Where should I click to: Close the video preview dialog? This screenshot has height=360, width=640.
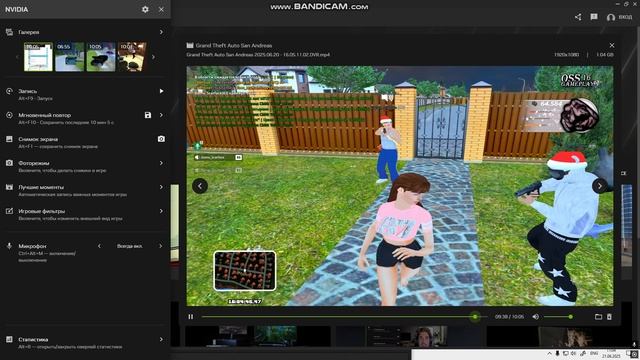pos(612,45)
